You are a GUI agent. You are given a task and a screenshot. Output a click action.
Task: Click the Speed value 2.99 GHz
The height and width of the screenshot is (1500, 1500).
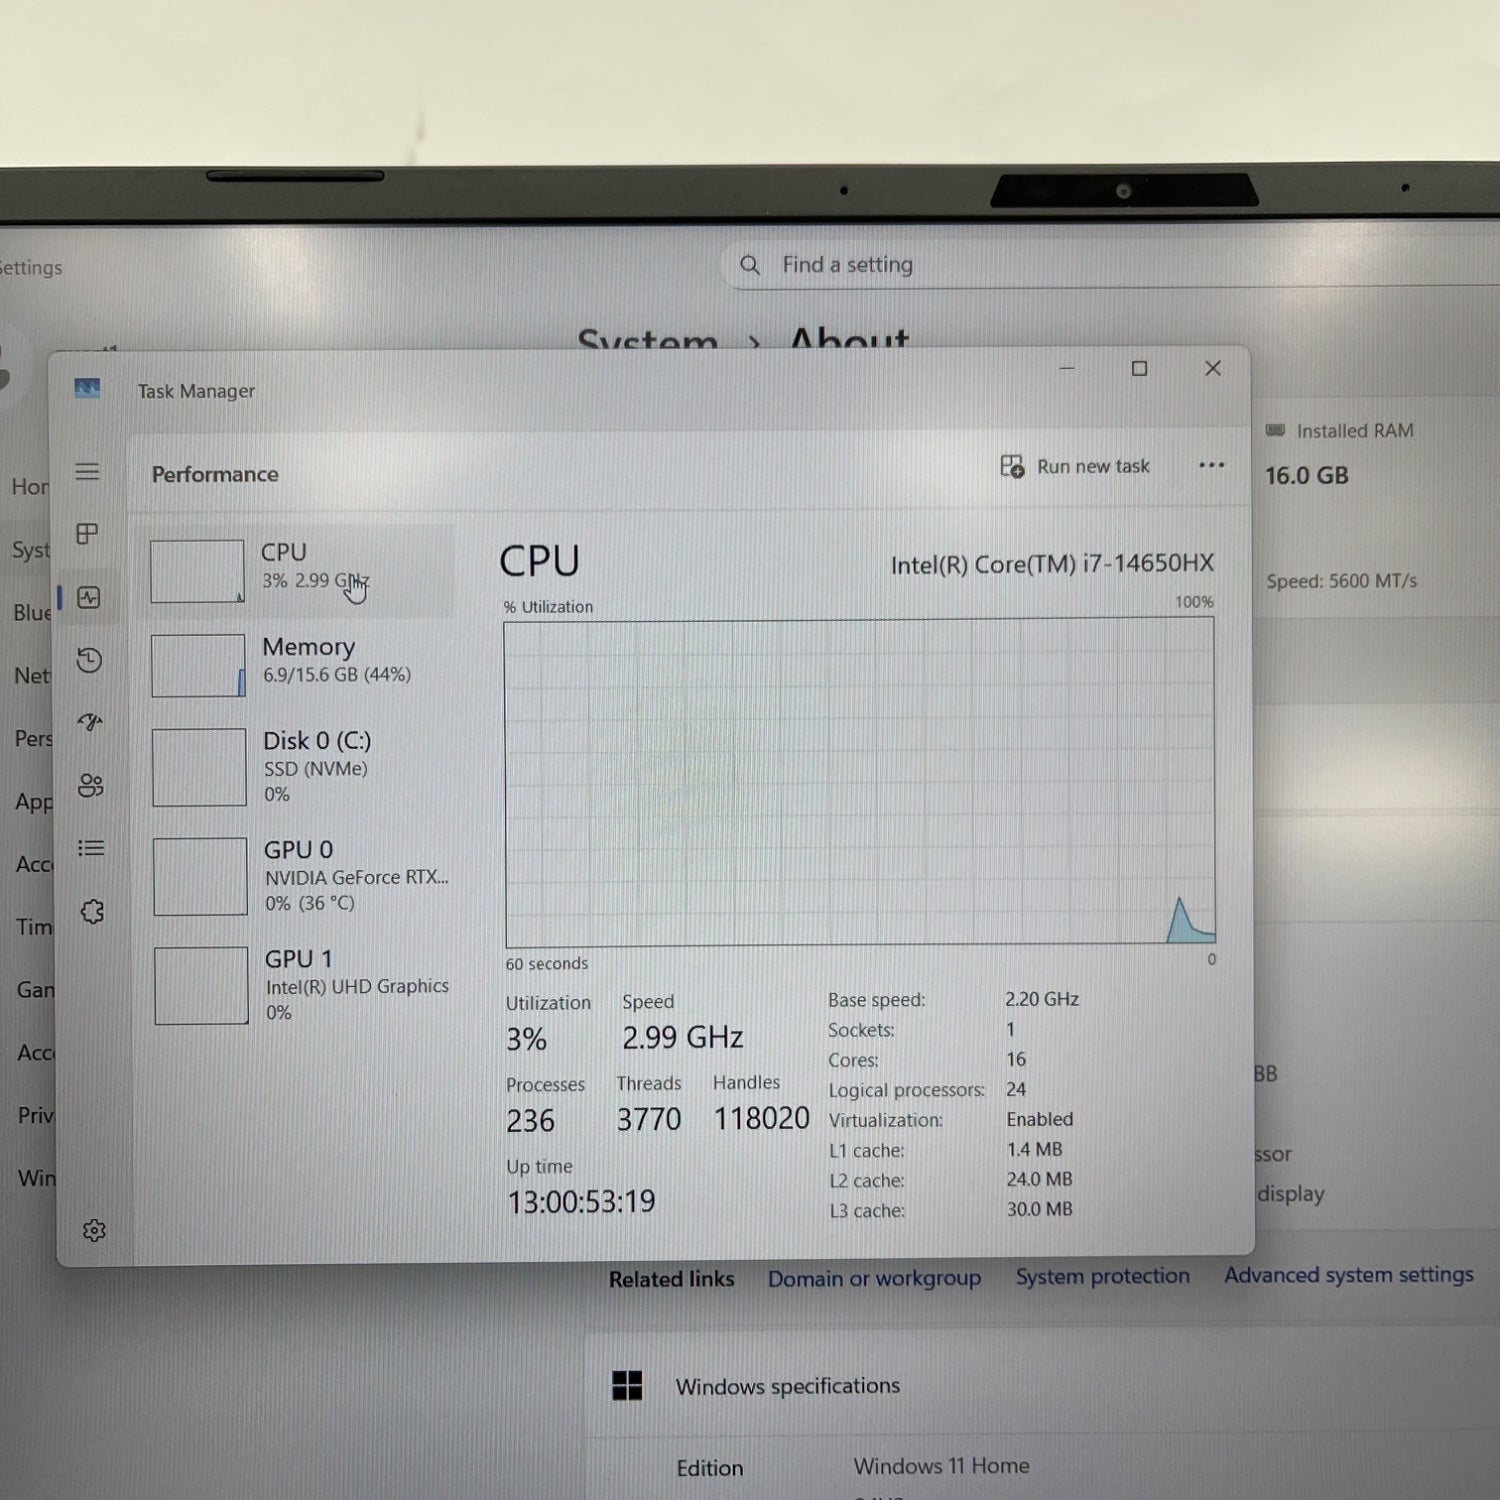click(x=682, y=1037)
